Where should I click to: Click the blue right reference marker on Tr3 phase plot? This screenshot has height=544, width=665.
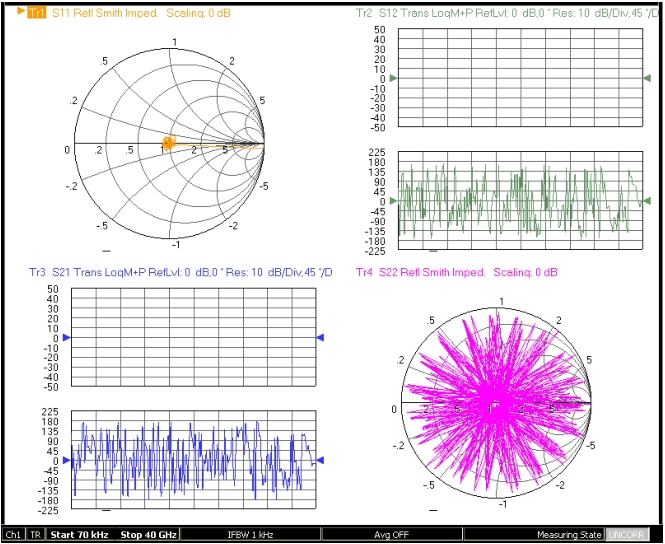[320, 461]
